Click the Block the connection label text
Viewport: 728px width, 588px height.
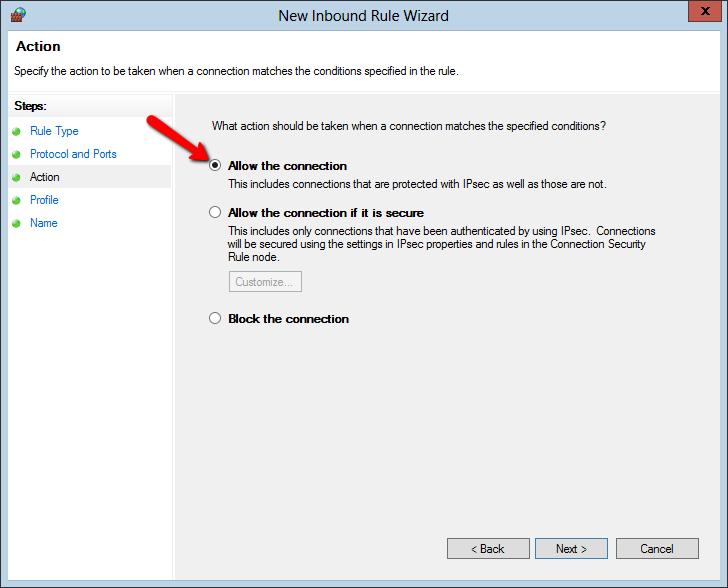288,319
